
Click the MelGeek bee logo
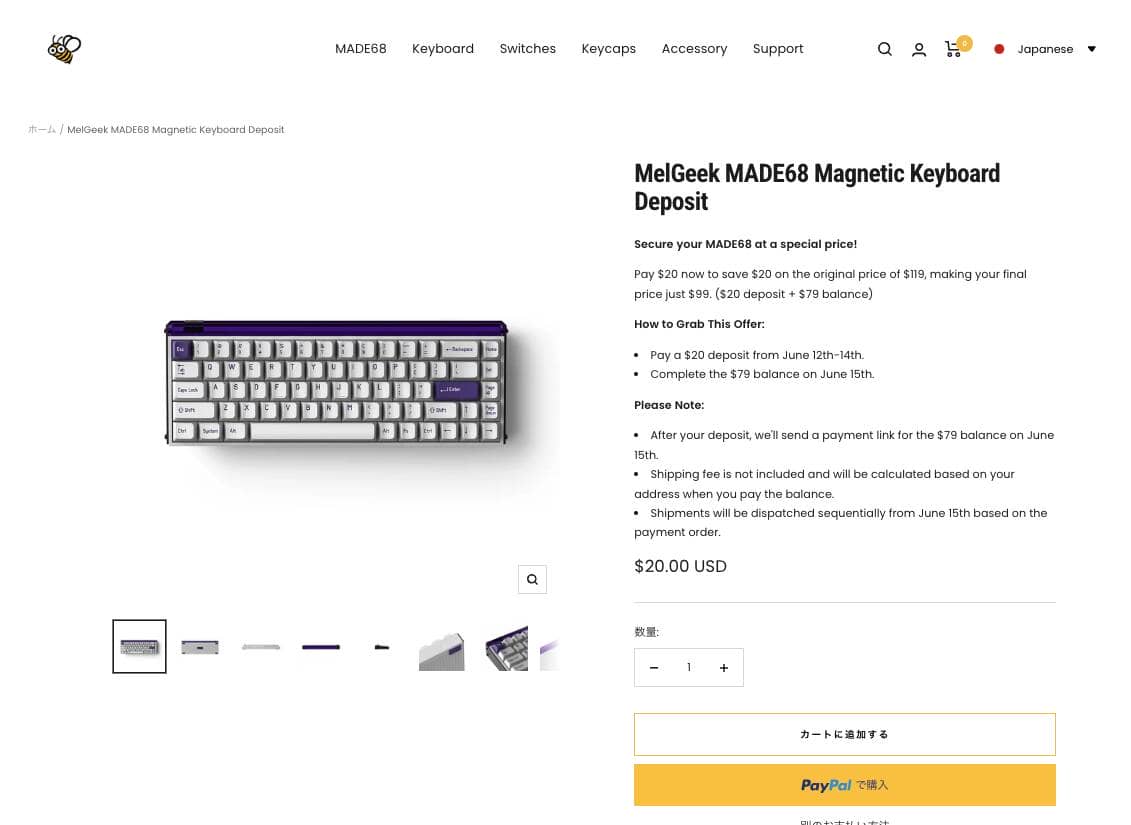point(64,48)
